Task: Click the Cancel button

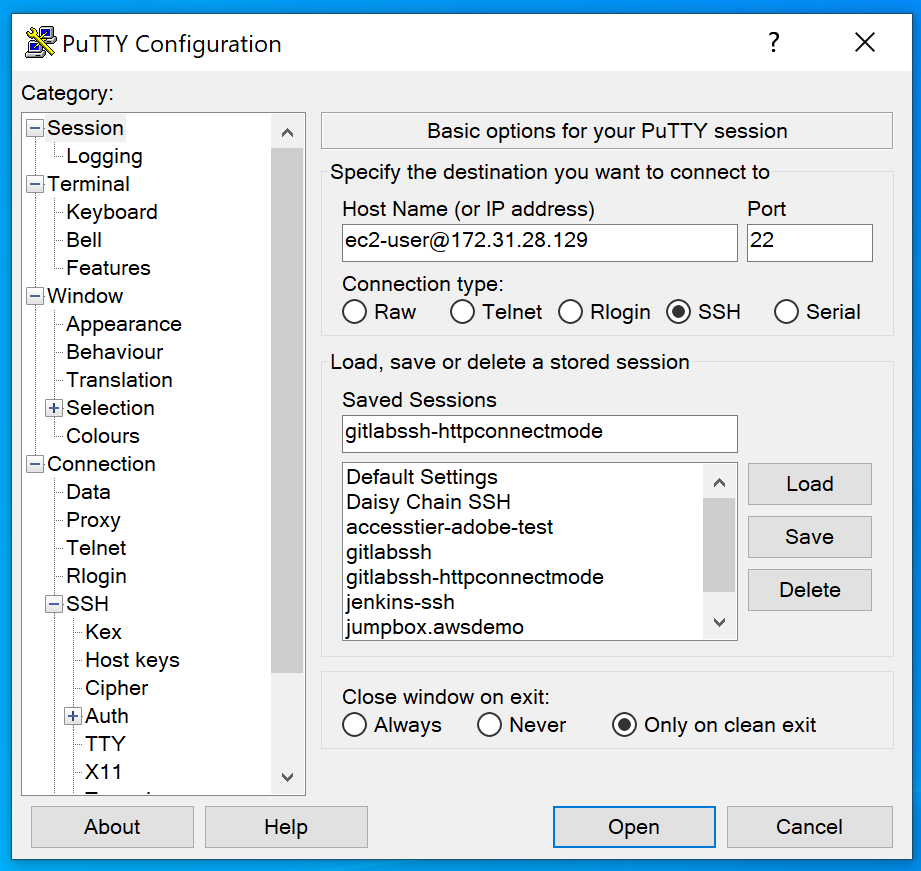Action: coord(809,827)
